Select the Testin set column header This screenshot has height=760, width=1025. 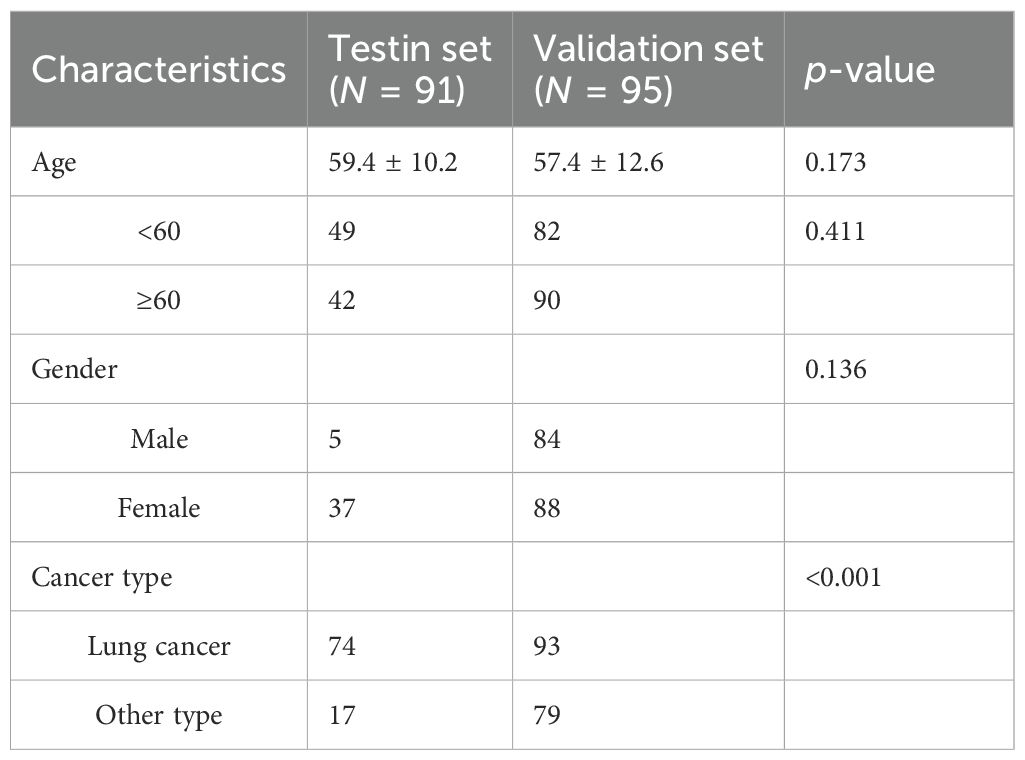tap(411, 69)
